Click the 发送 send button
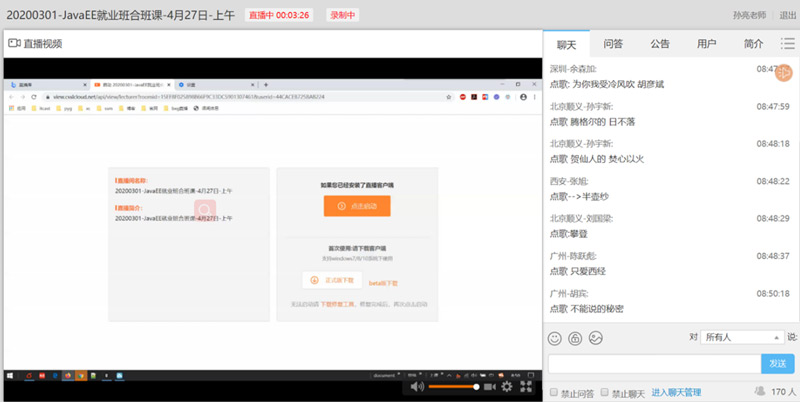Viewport: 800px width, 402px height. pos(777,363)
